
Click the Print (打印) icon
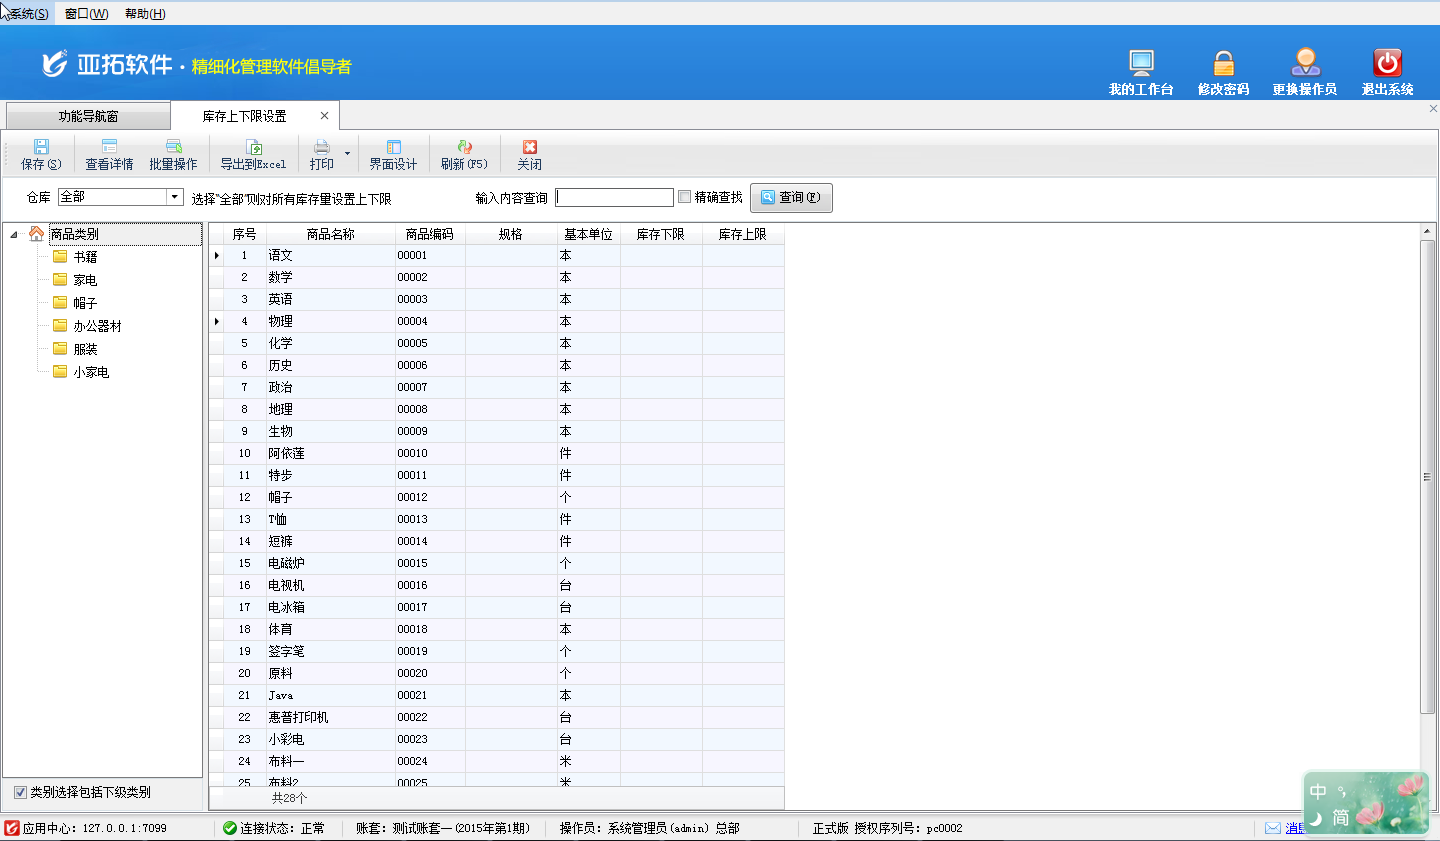click(321, 147)
